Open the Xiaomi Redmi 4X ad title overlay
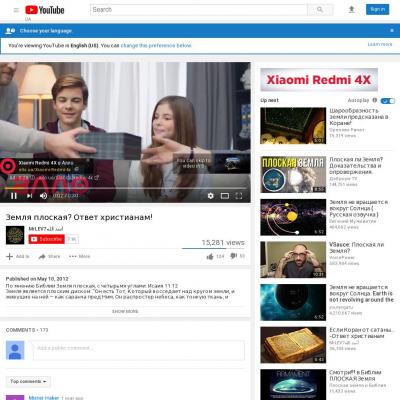 point(46,163)
